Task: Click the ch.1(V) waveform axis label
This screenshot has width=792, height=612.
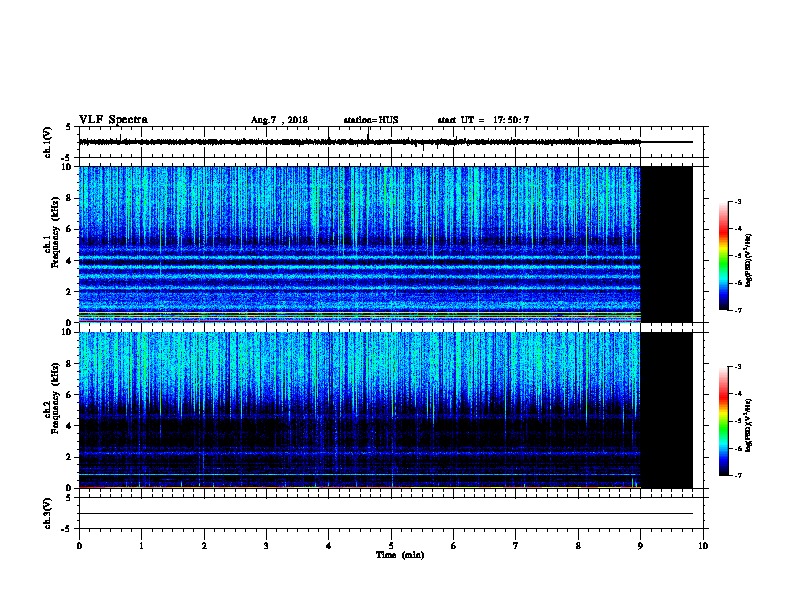Action: click(x=47, y=142)
